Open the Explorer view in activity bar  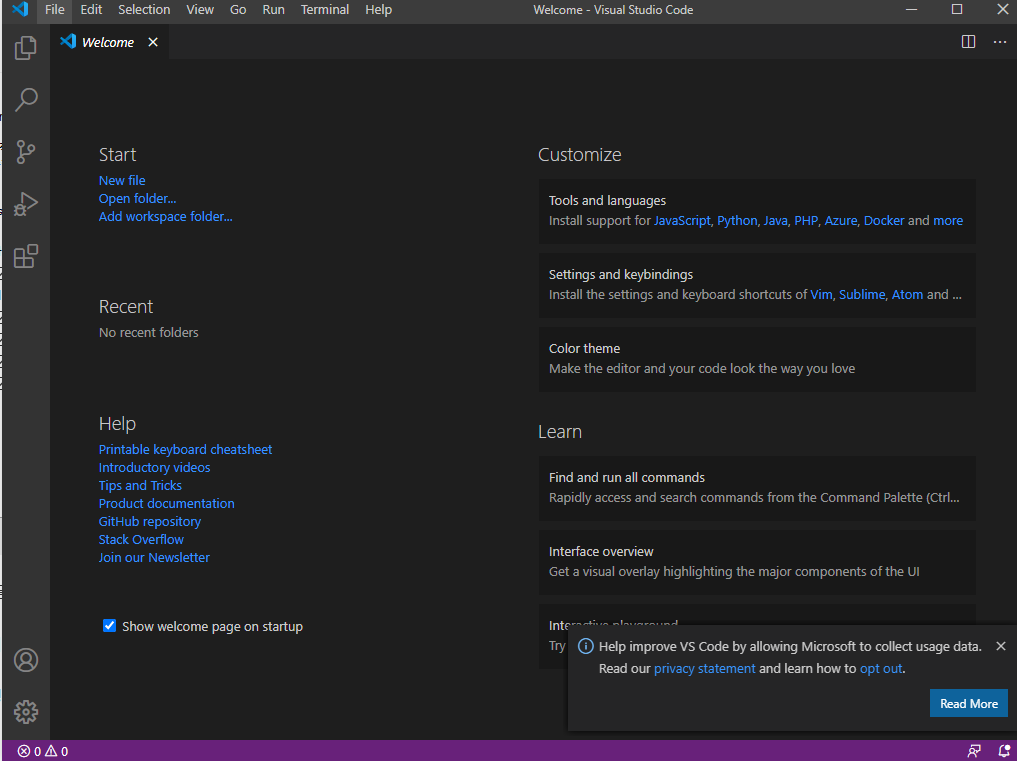pos(26,47)
